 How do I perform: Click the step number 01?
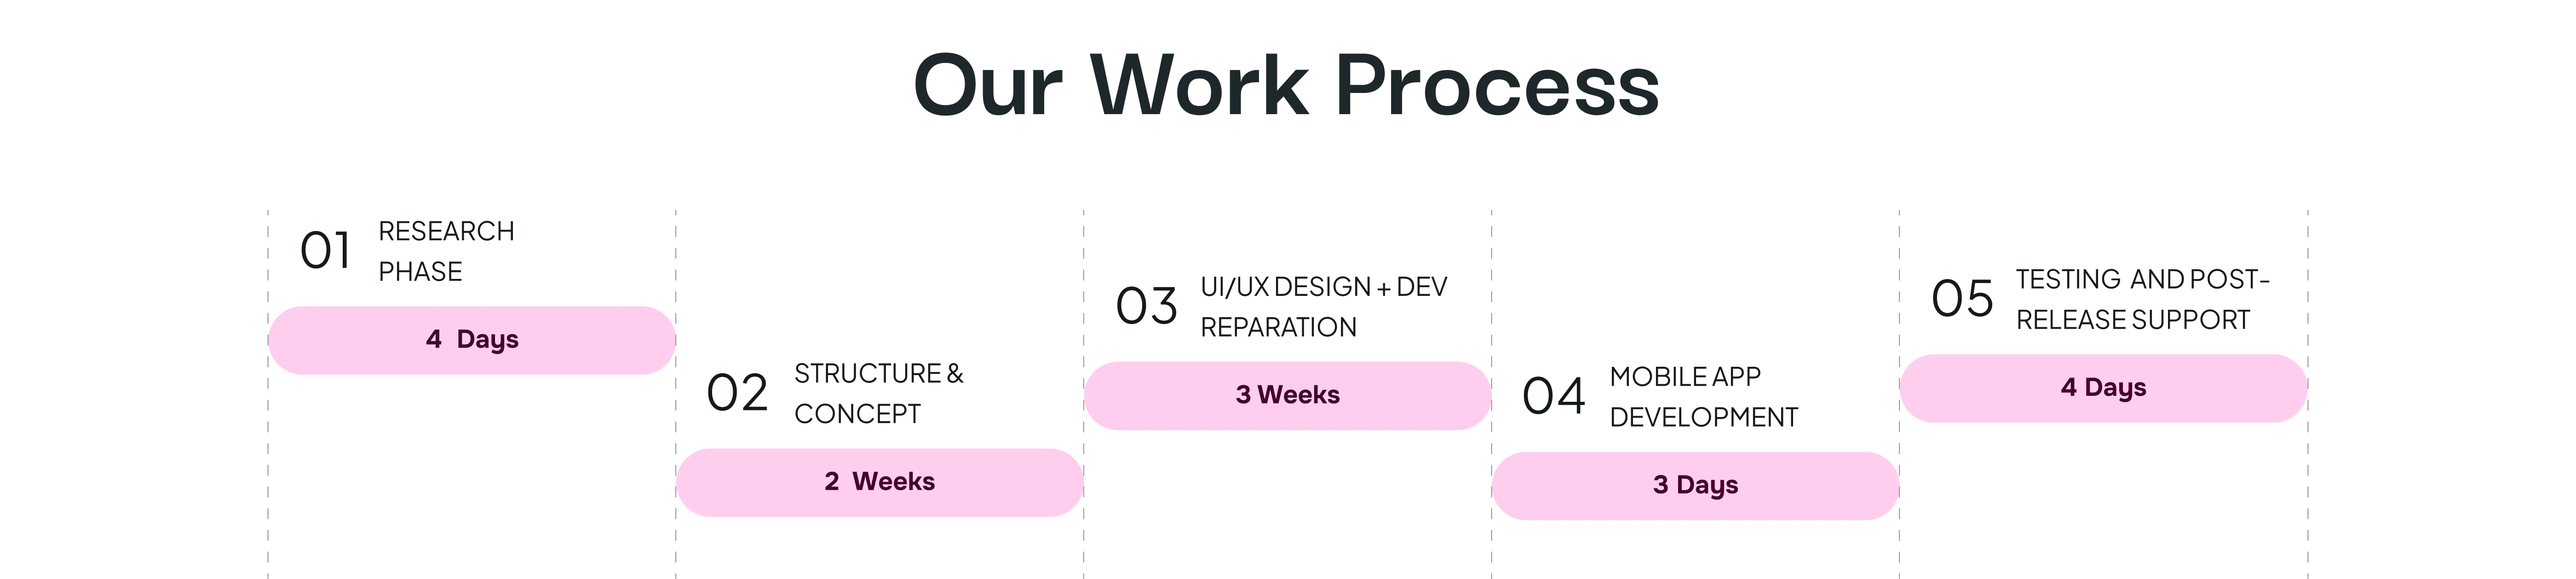pyautogui.click(x=326, y=250)
